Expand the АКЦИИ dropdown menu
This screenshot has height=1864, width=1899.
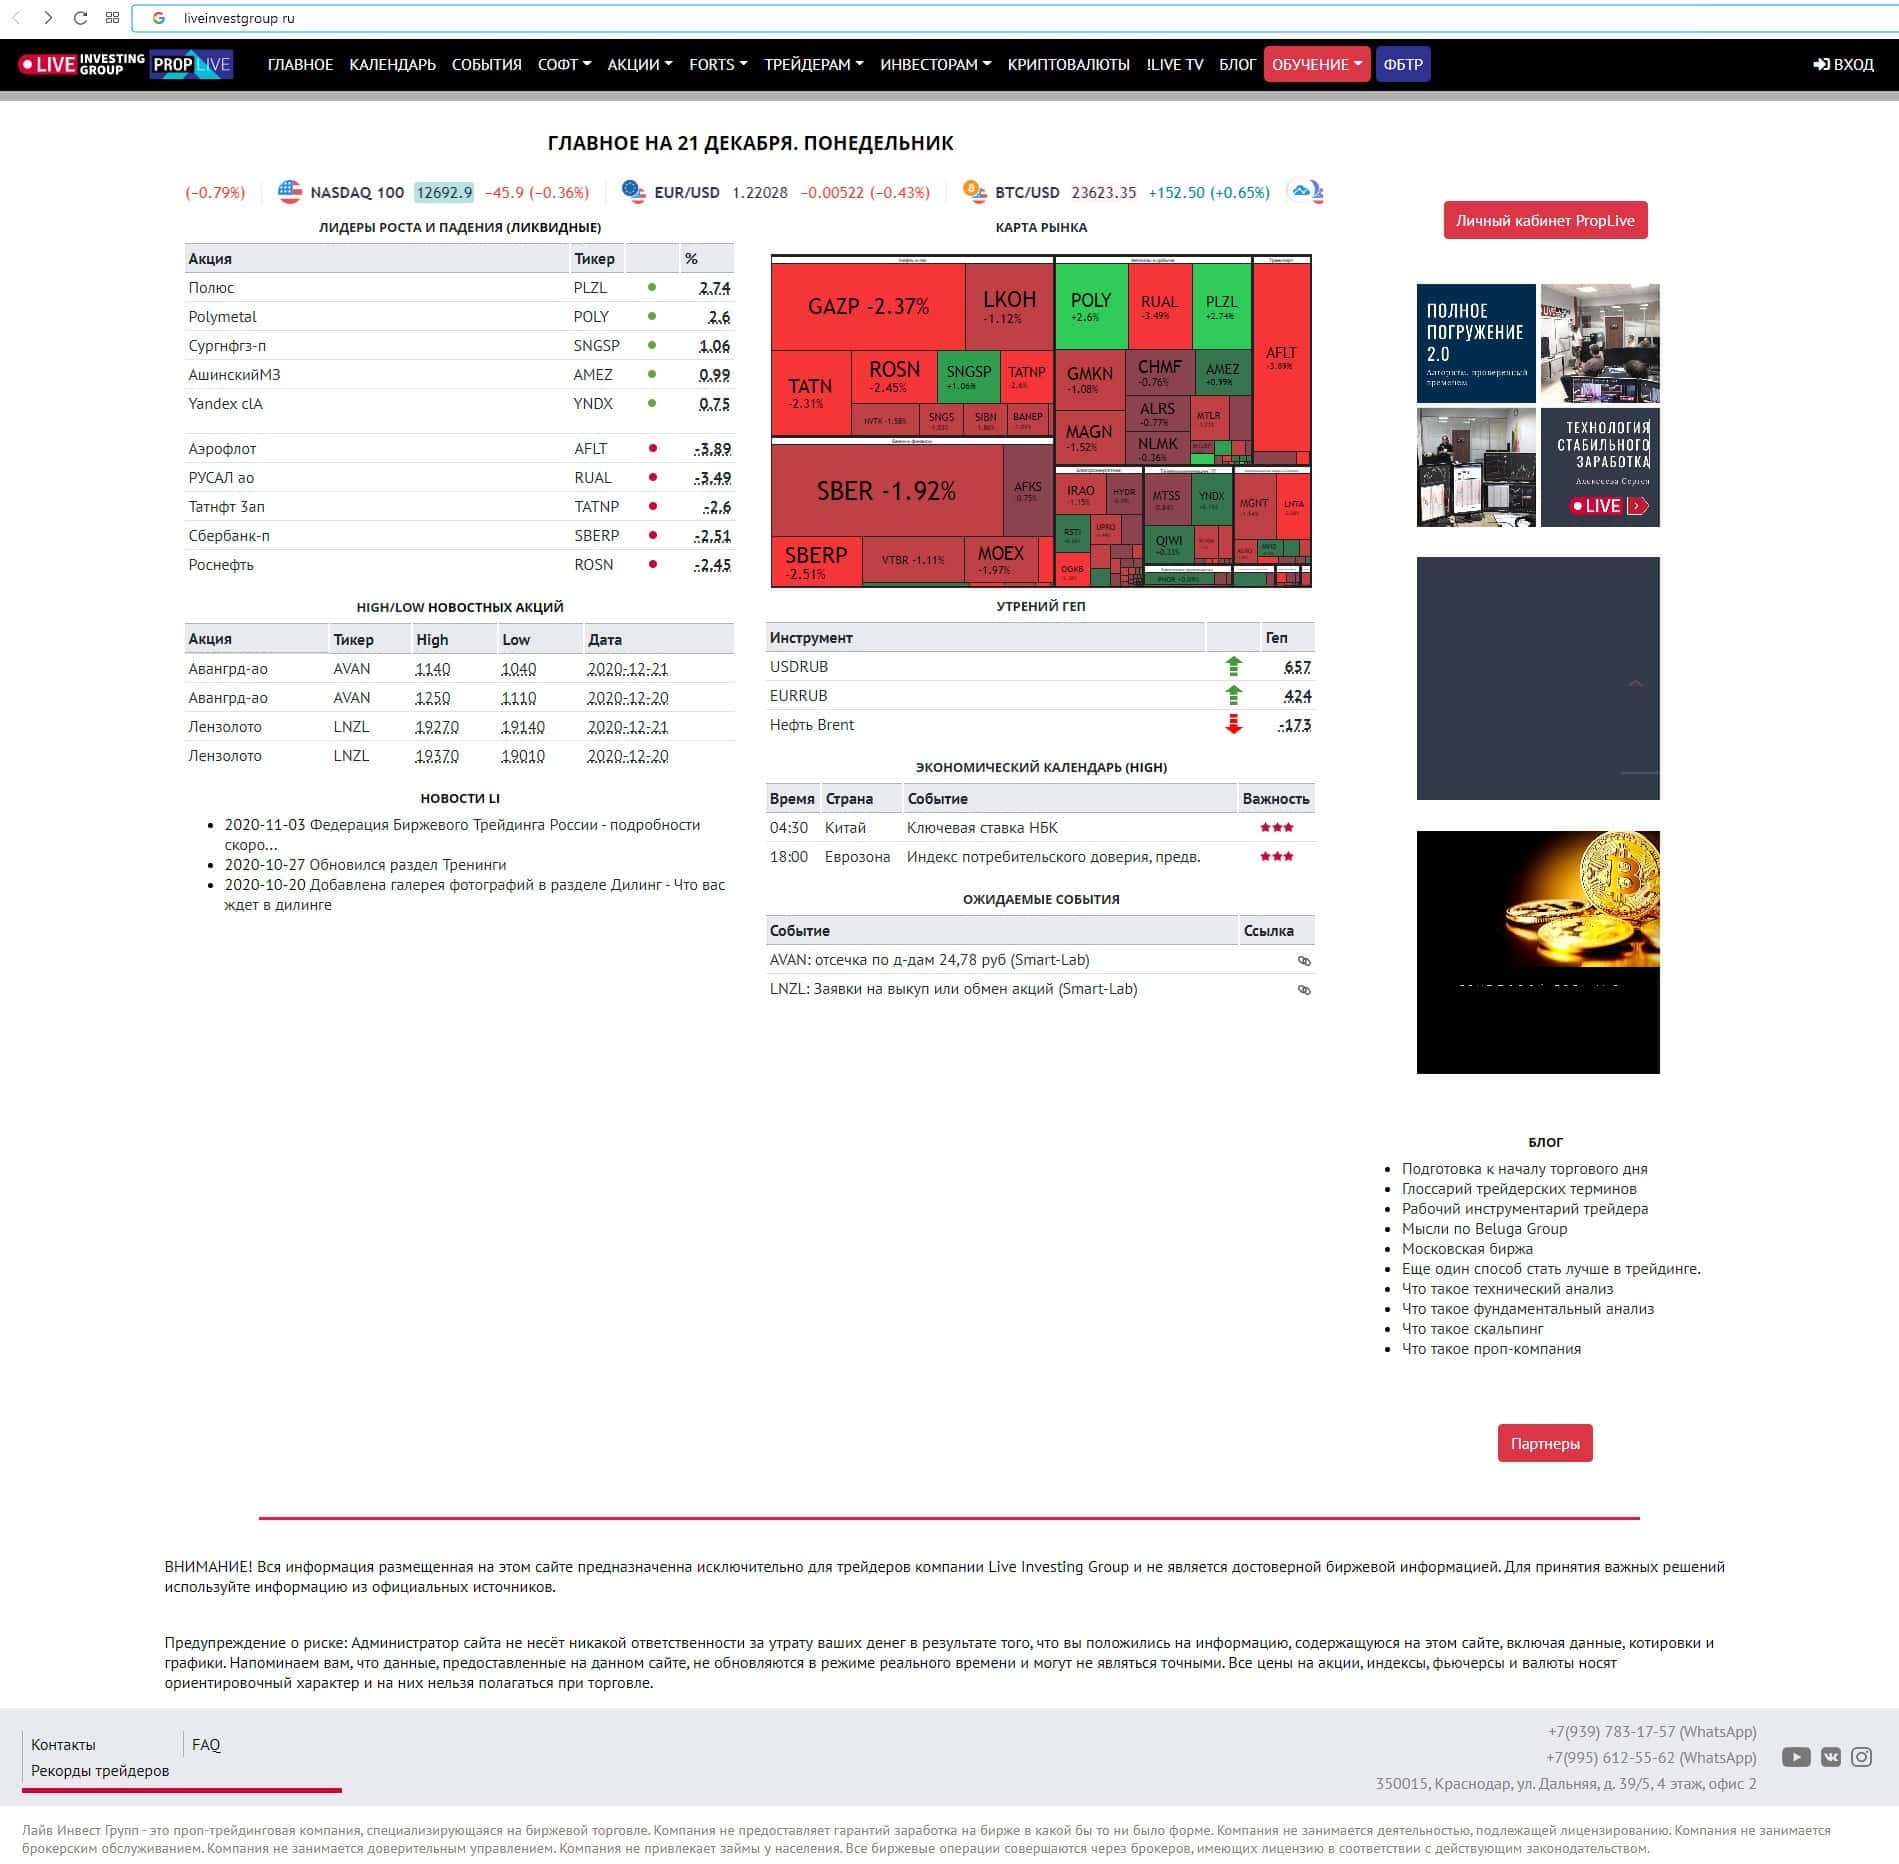tap(640, 64)
